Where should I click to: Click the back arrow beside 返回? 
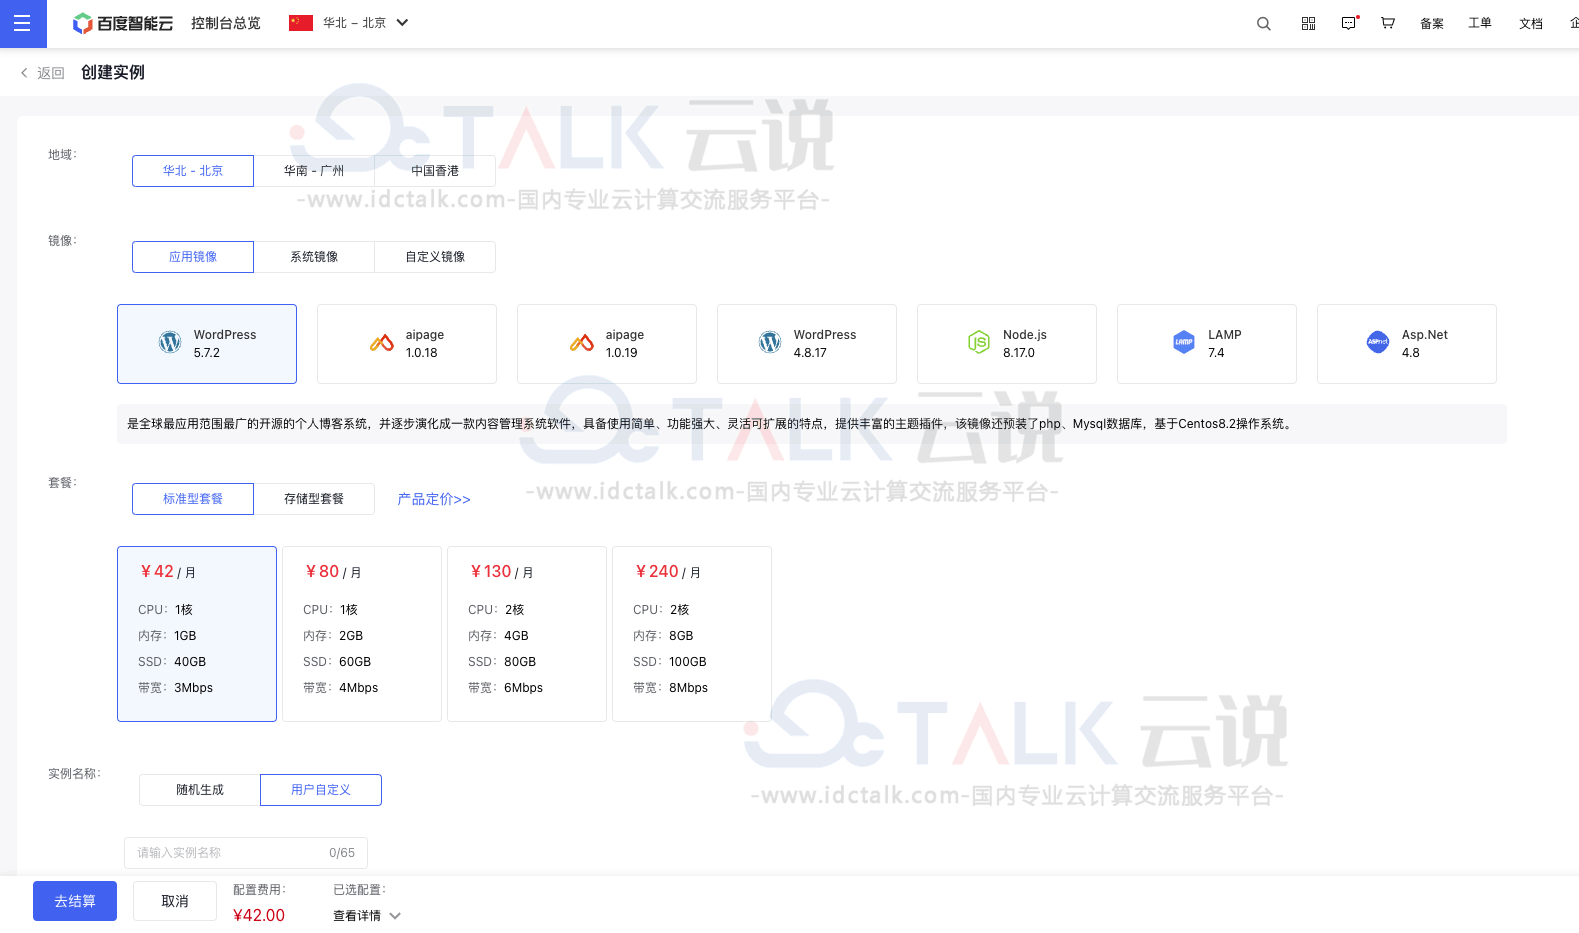click(24, 73)
